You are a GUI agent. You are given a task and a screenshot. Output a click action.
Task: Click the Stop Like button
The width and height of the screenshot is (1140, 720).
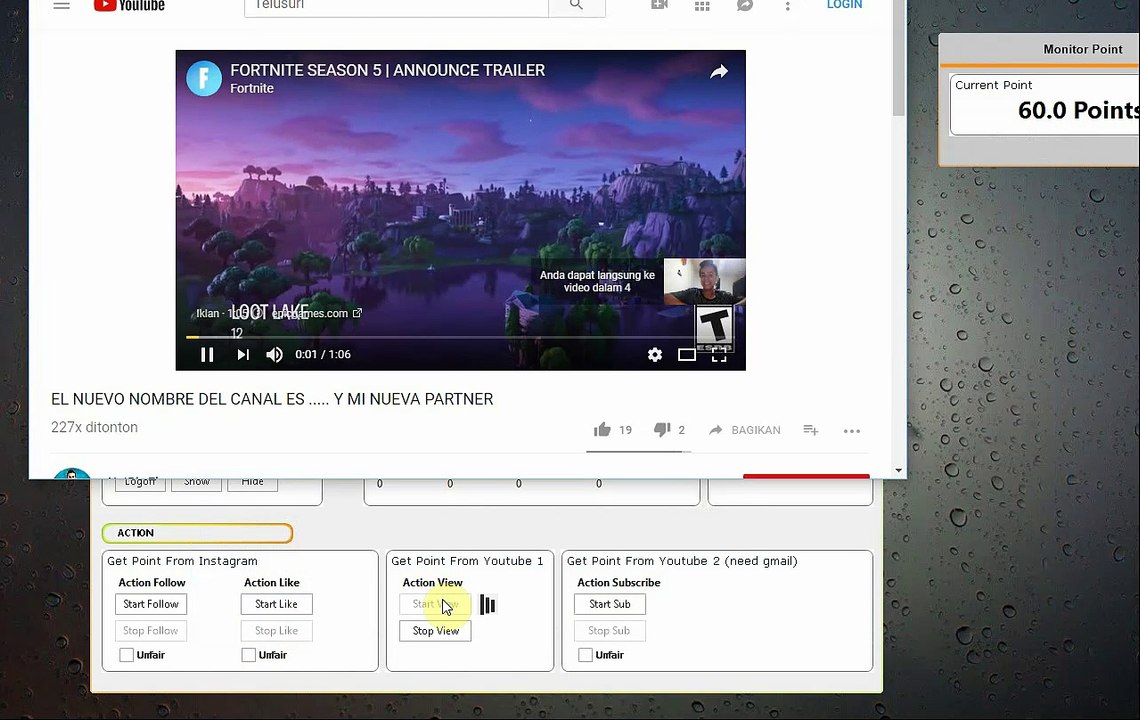point(276,631)
